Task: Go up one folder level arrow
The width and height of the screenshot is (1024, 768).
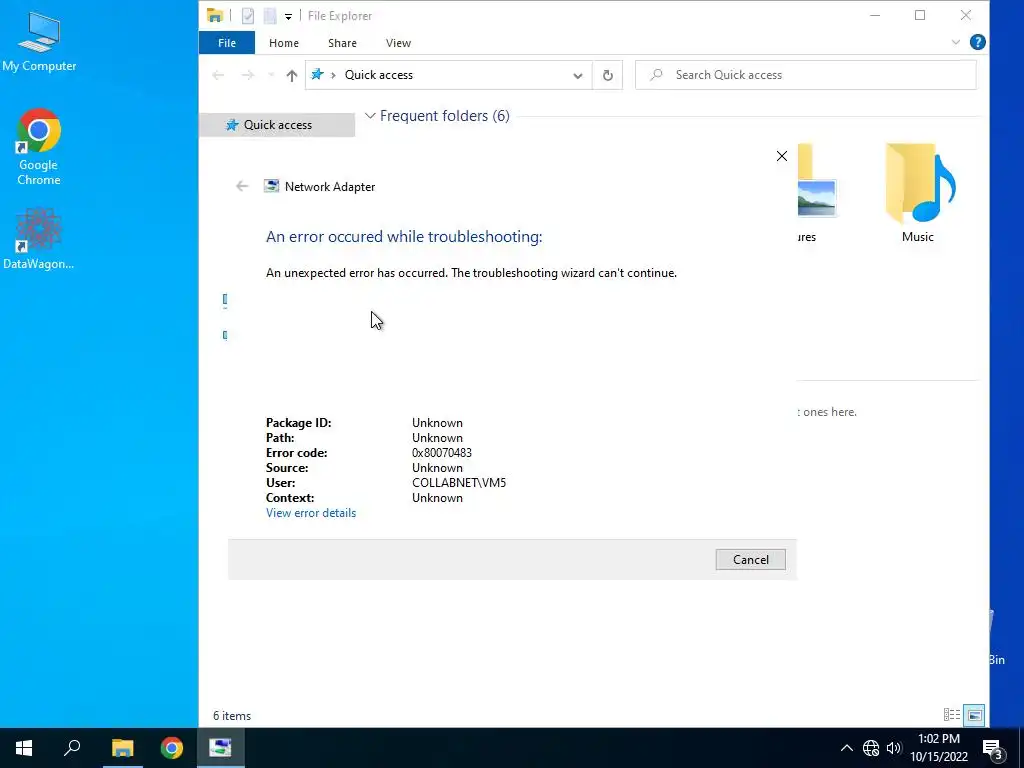Action: pos(291,75)
